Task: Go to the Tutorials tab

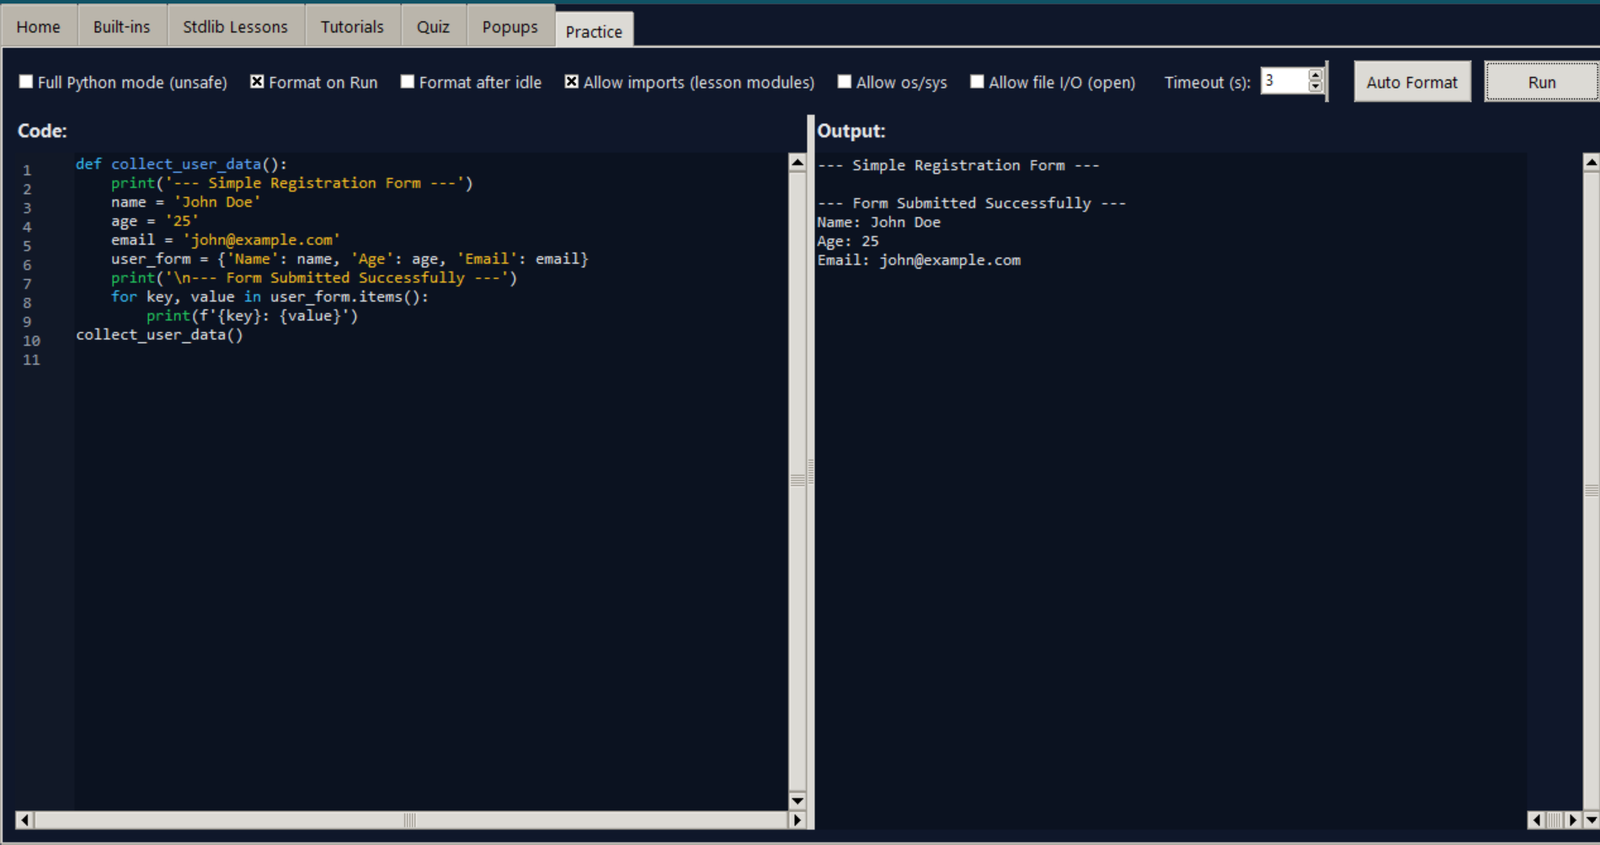Action: click(352, 27)
